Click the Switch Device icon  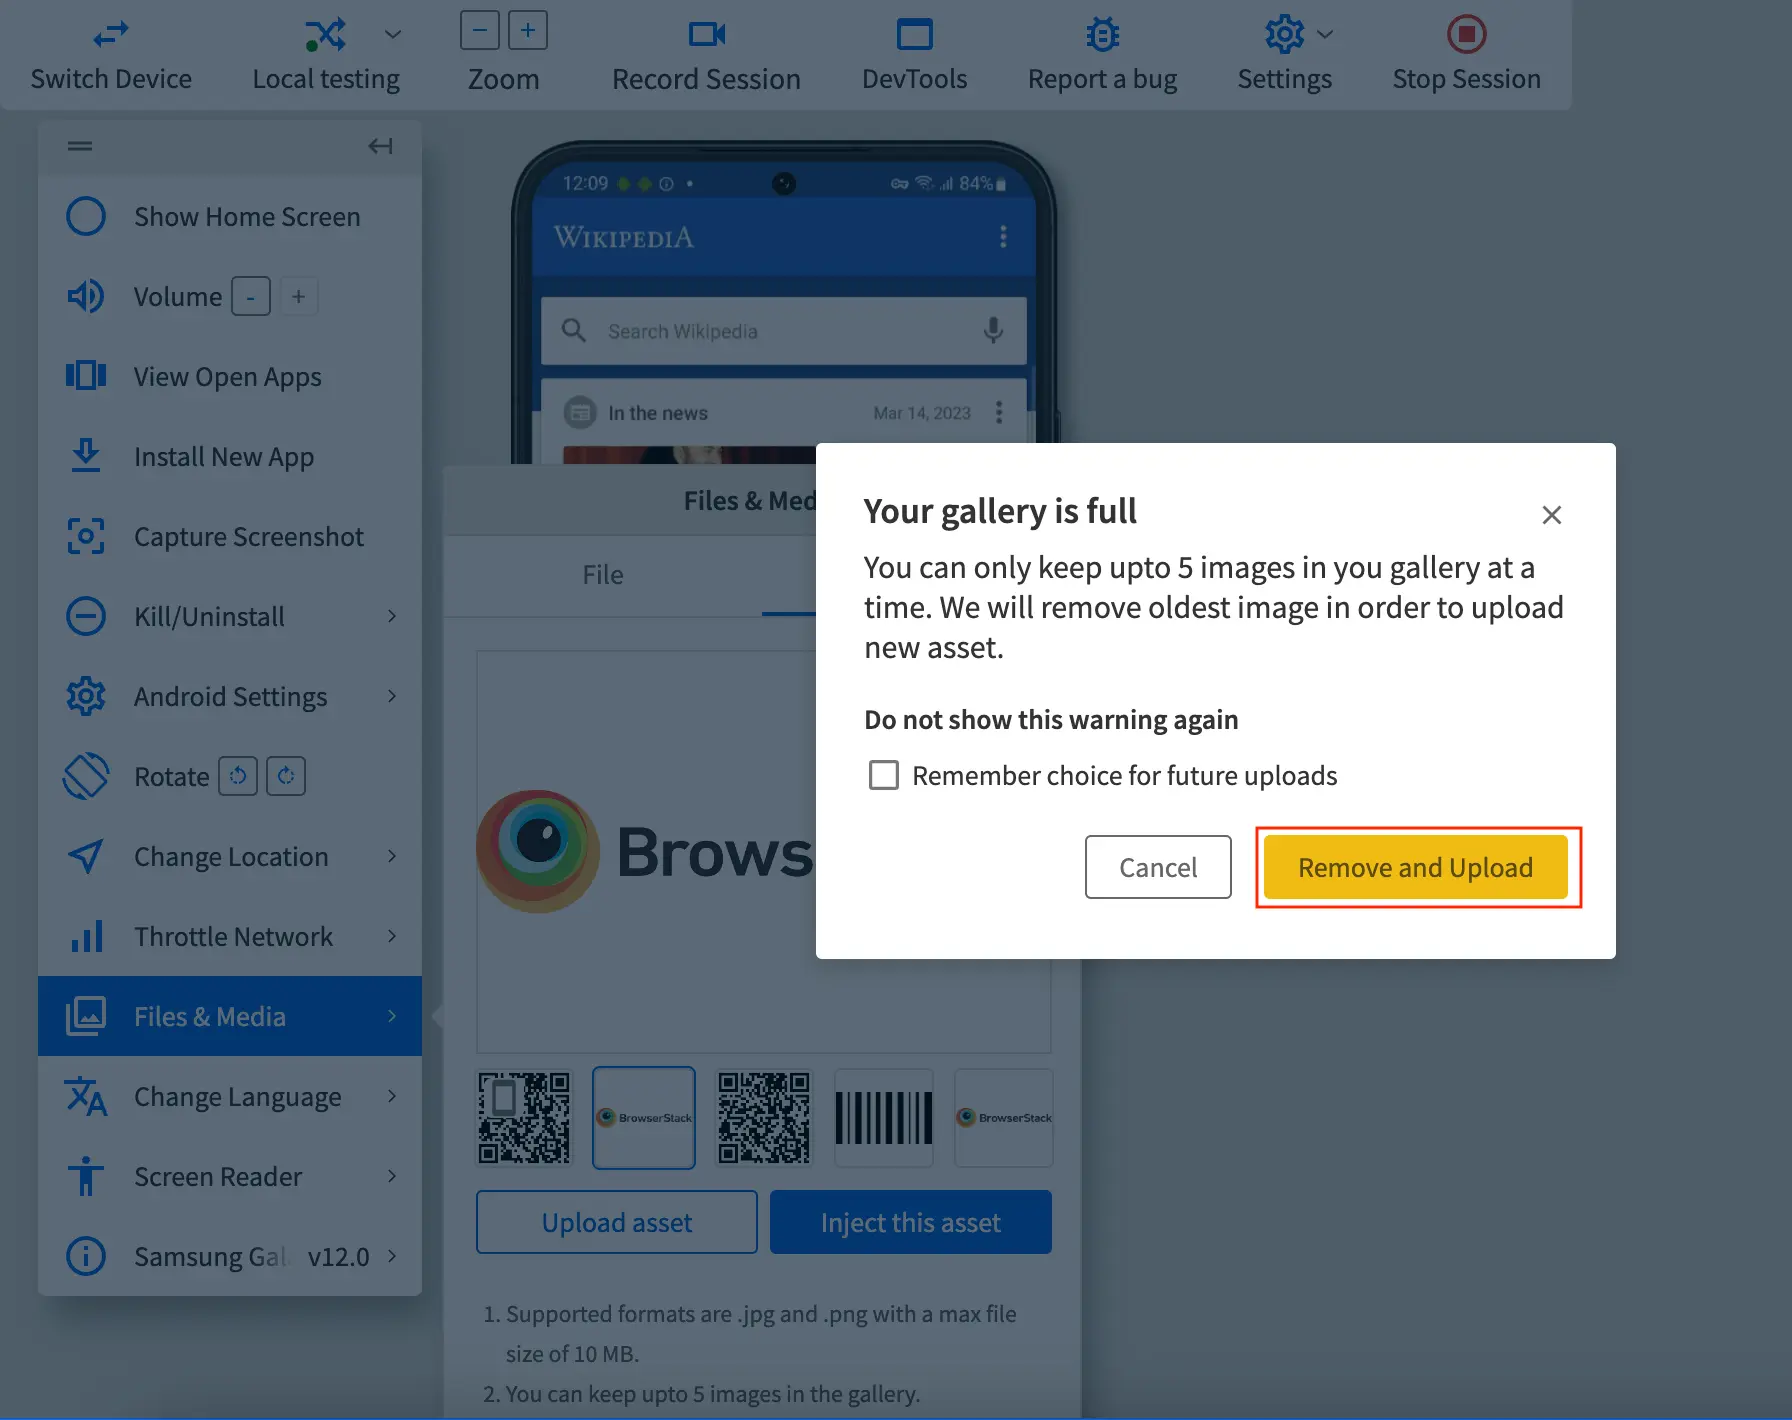110,35
